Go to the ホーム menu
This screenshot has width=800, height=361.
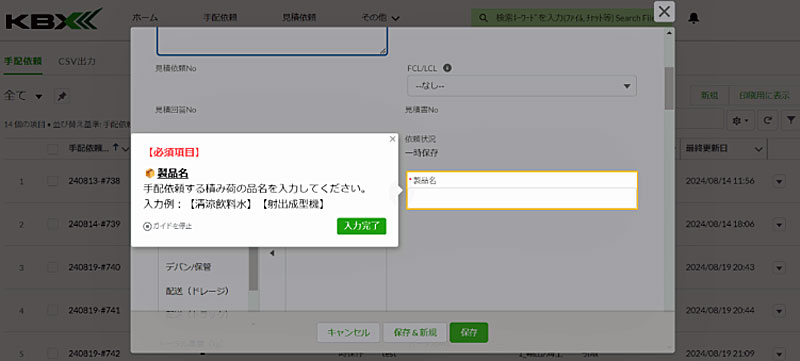pos(145,18)
